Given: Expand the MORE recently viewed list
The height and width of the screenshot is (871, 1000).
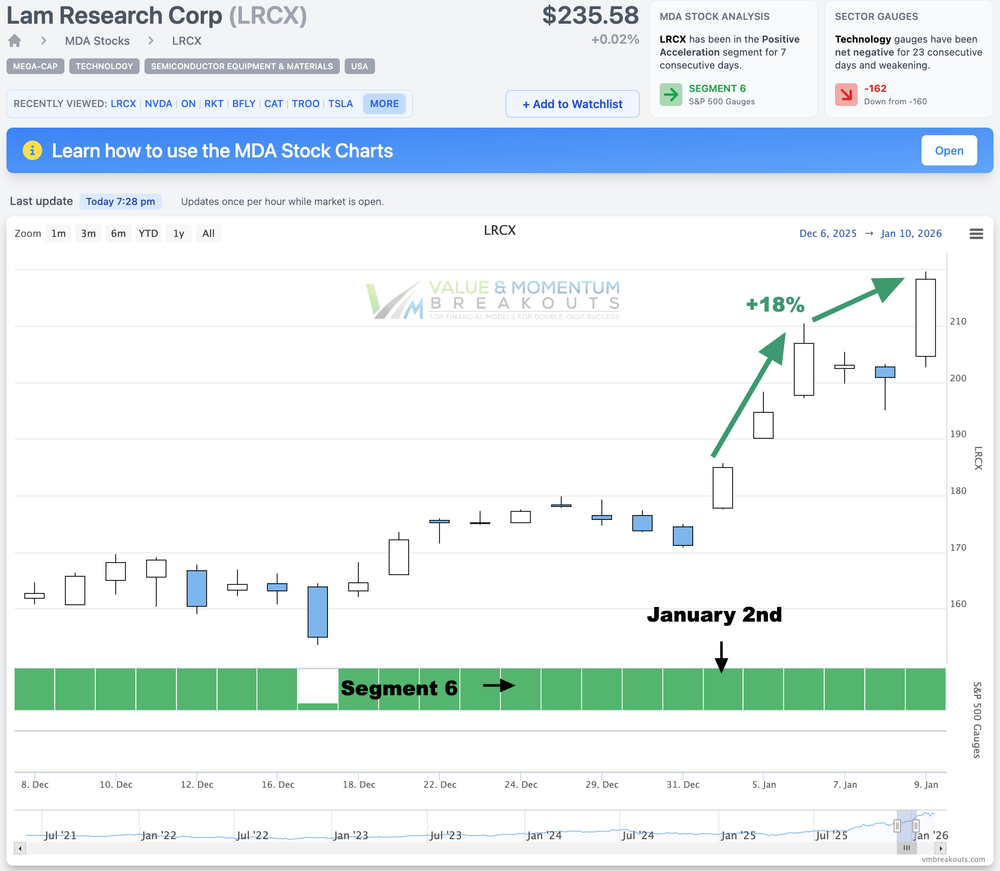Looking at the screenshot, I should click(384, 103).
